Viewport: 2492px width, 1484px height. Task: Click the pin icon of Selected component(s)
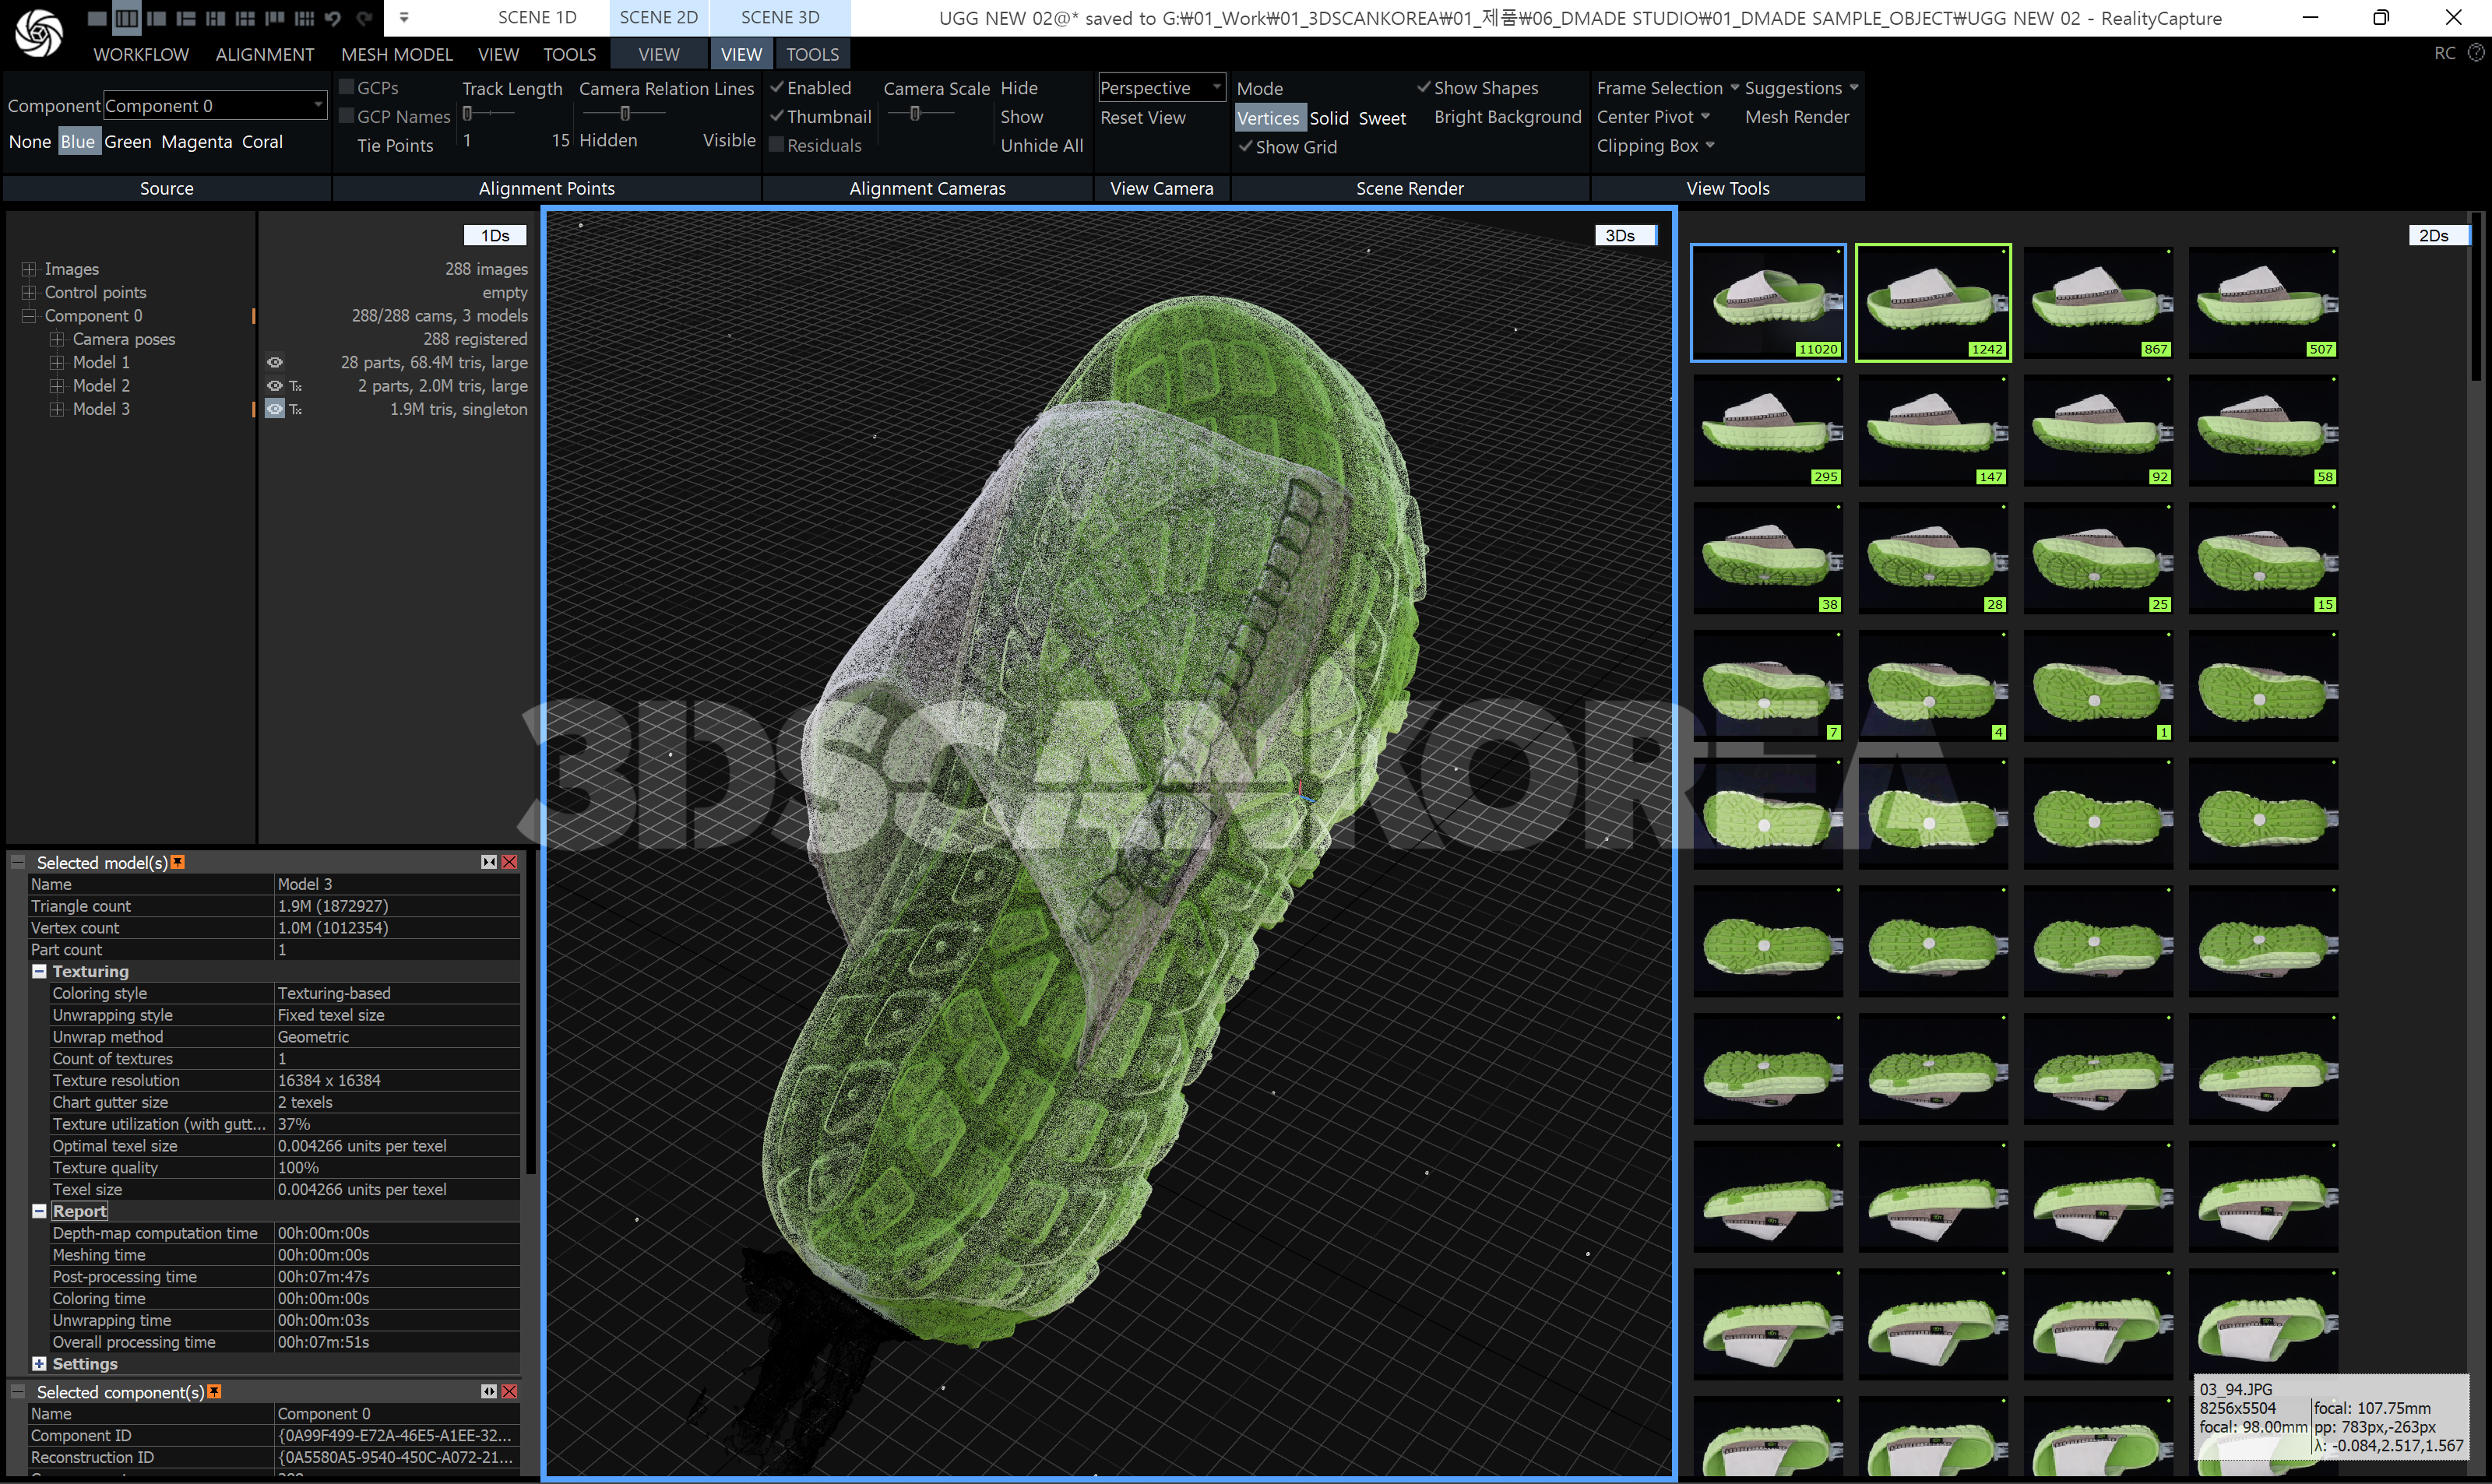pos(214,1391)
